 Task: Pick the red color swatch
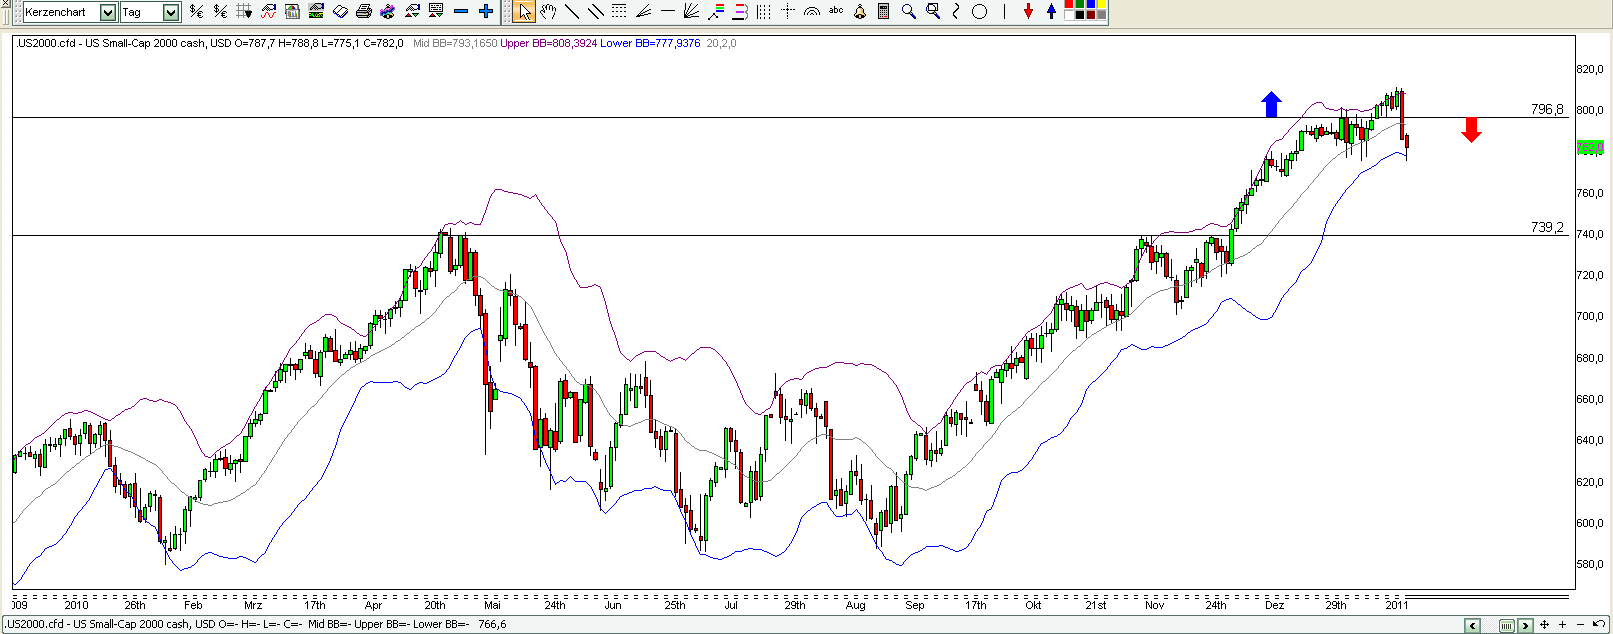coord(1069,5)
